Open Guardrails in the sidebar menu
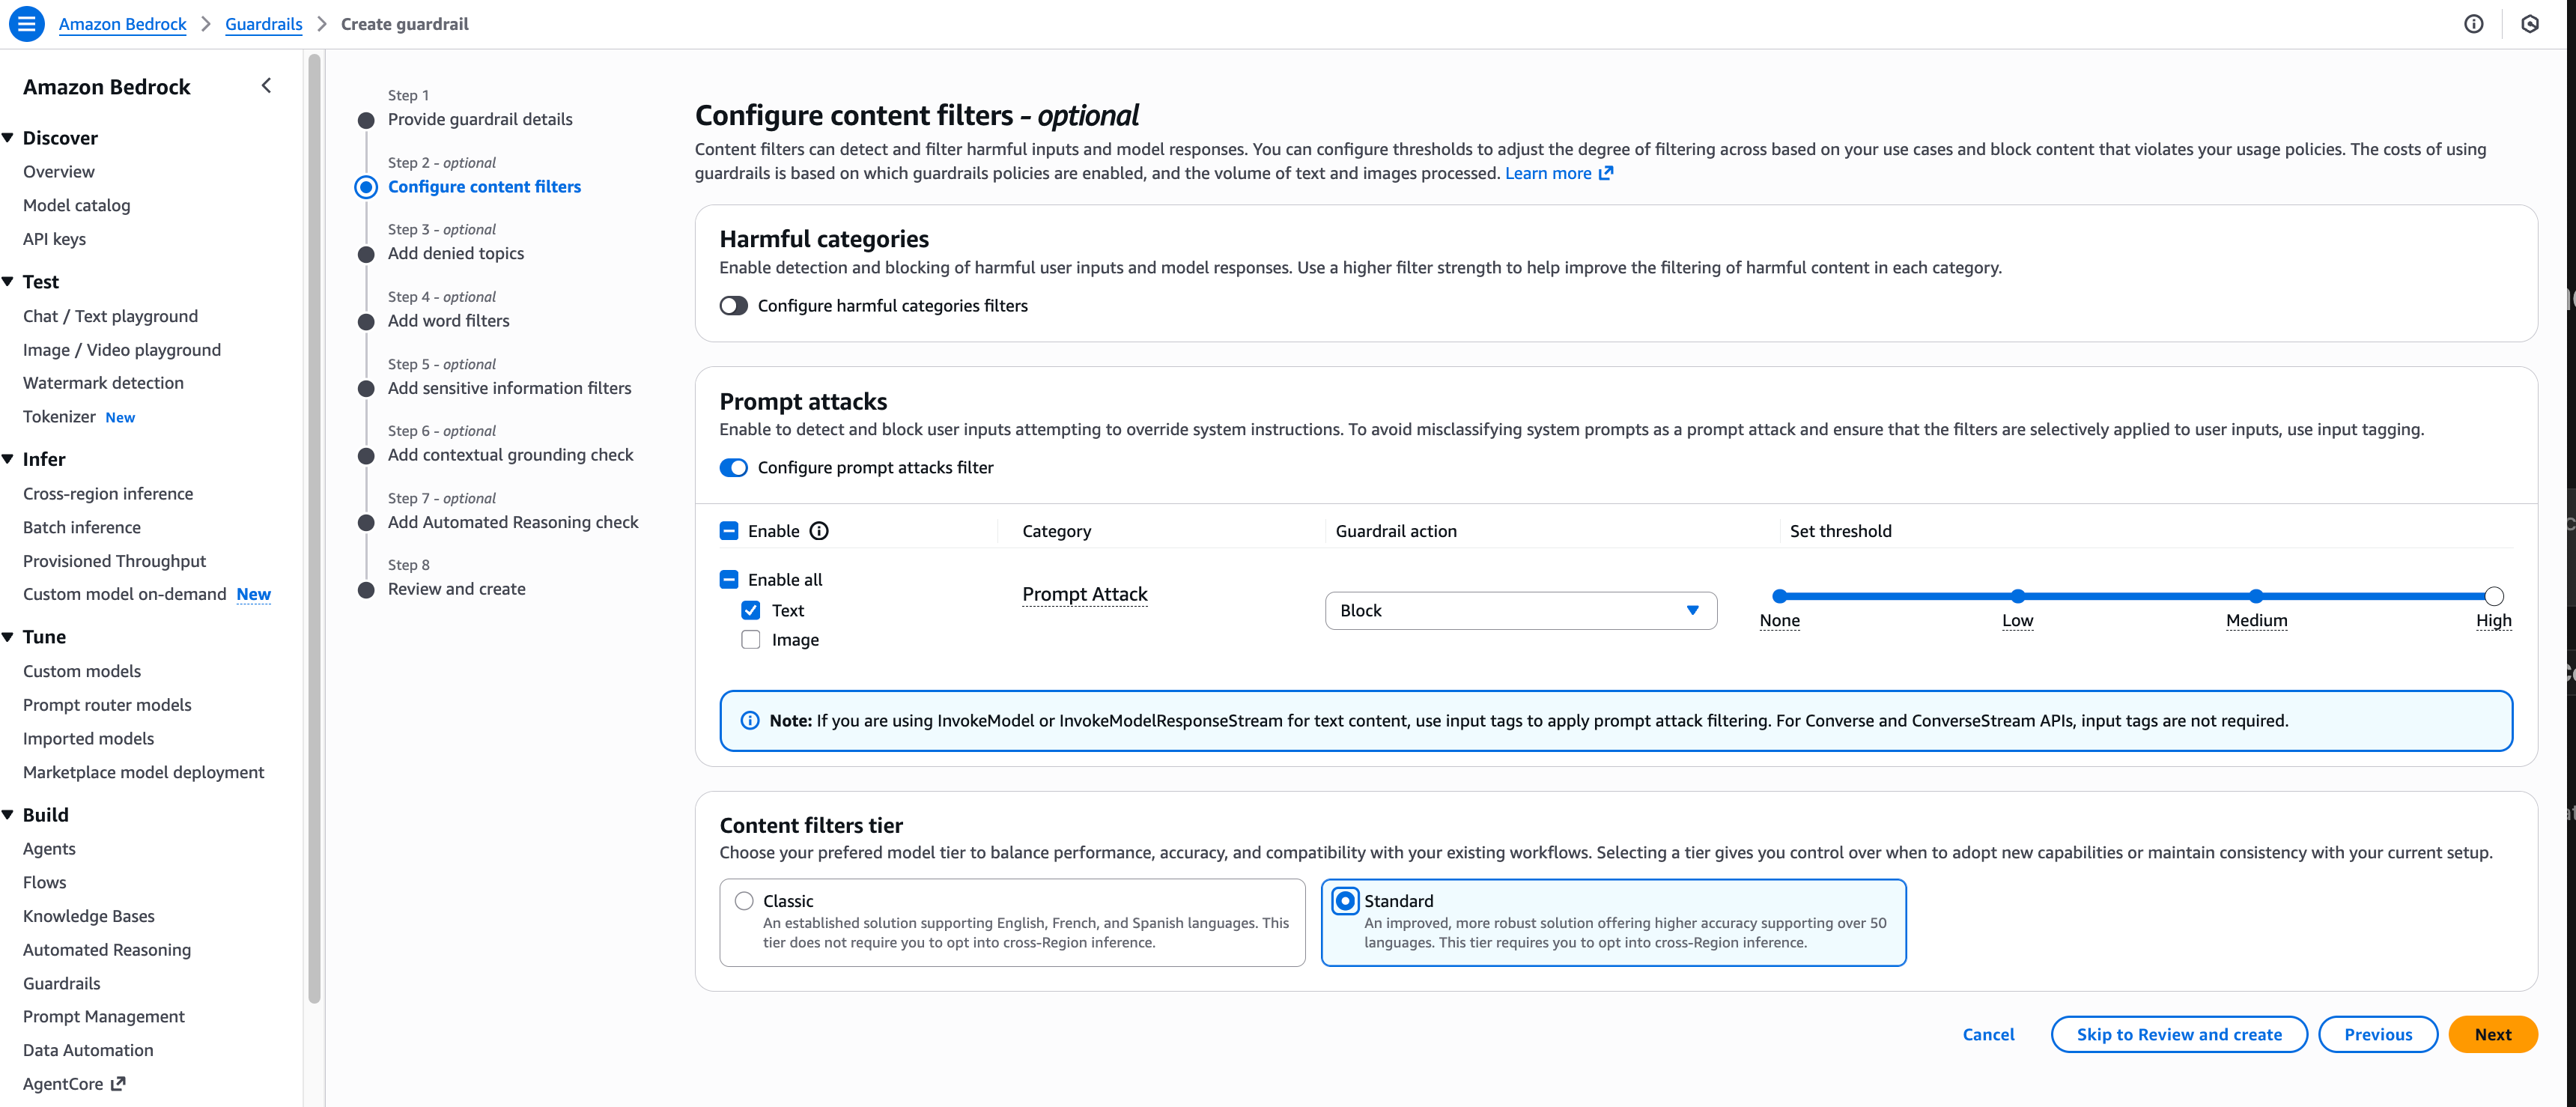 point(62,983)
